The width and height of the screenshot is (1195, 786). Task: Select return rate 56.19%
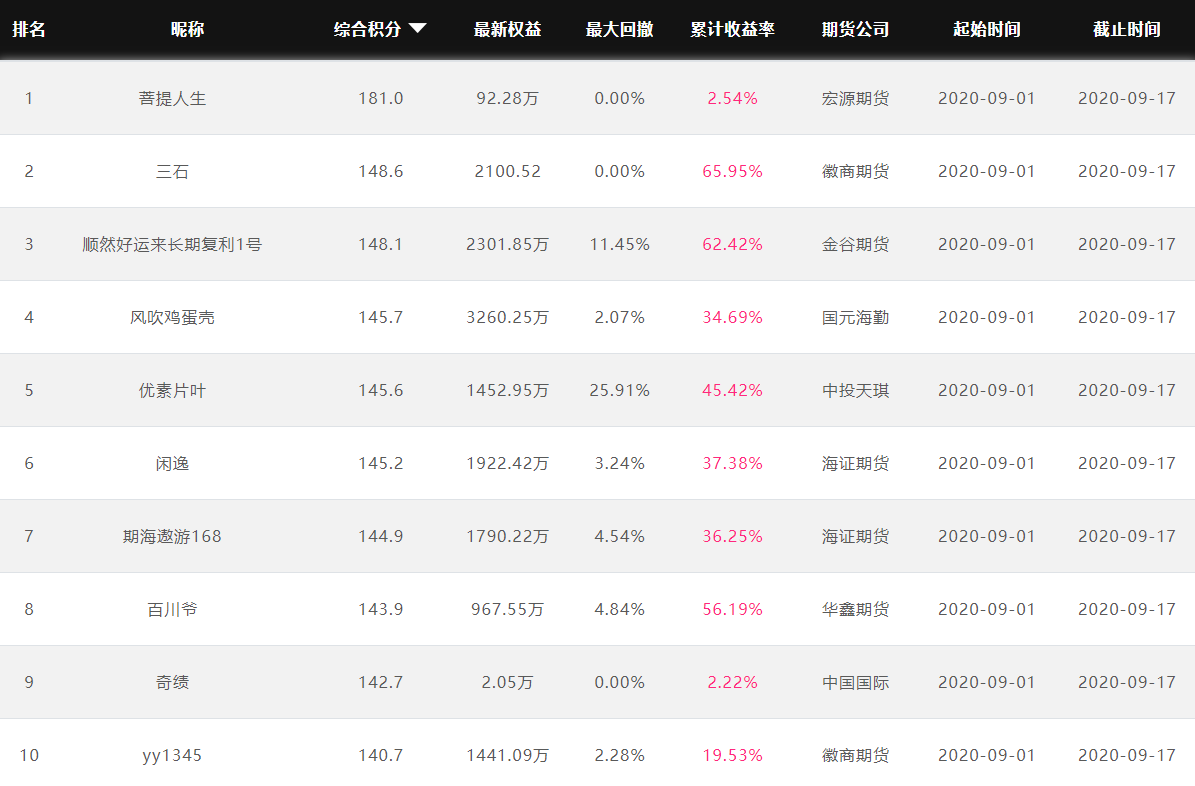pos(732,609)
